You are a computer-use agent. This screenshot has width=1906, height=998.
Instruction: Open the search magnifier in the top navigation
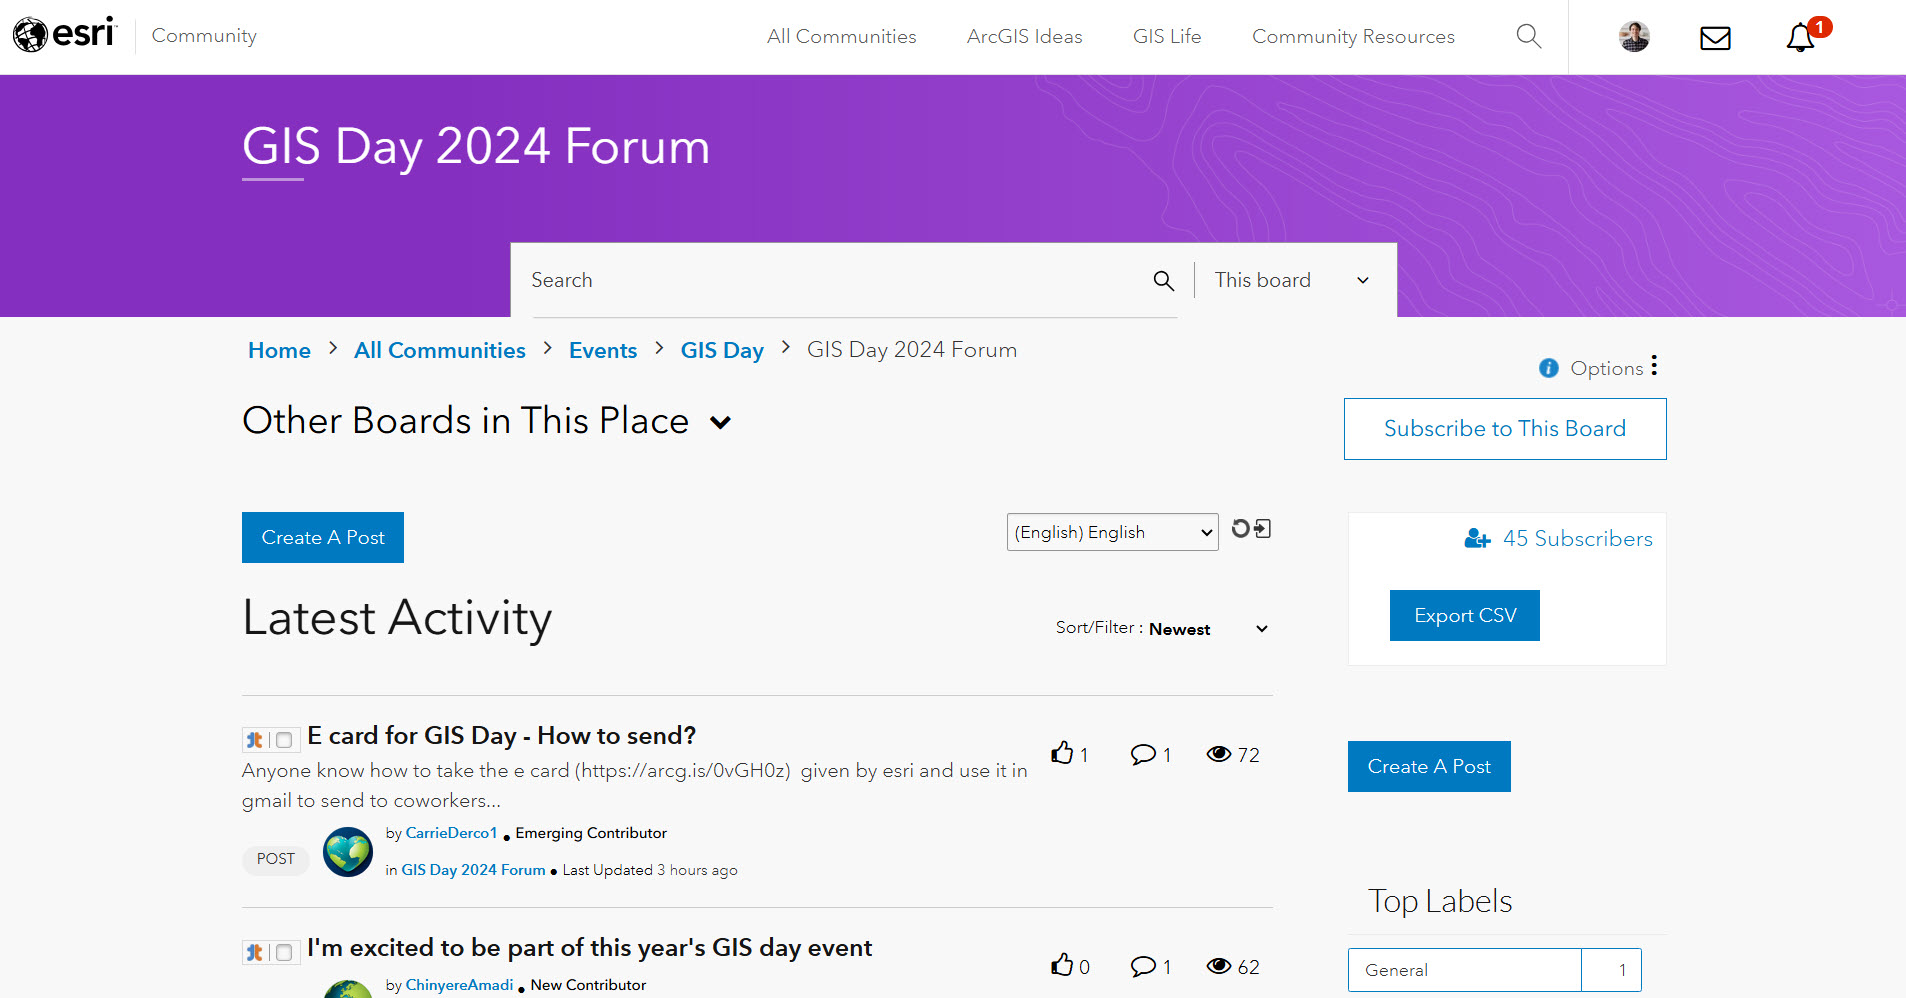click(1528, 36)
